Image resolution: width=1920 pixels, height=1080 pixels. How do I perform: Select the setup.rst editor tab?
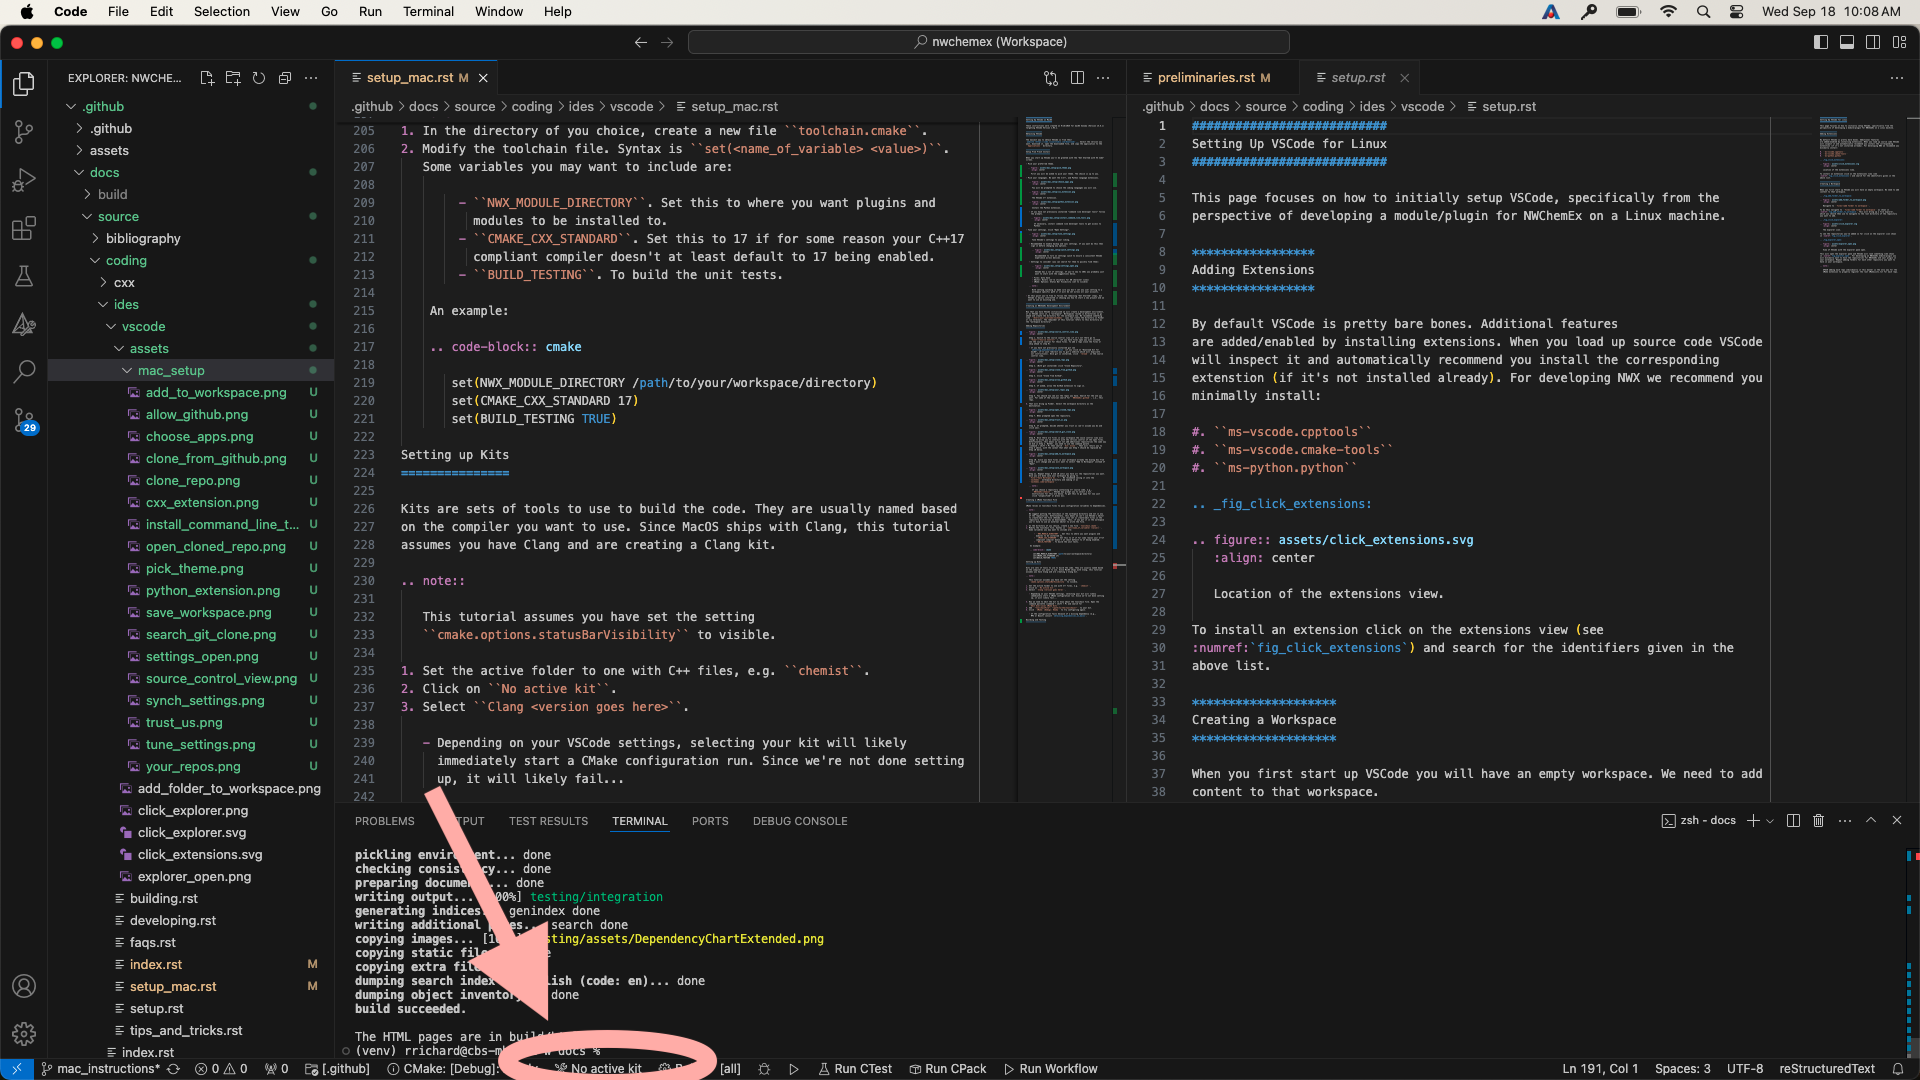coord(1358,78)
